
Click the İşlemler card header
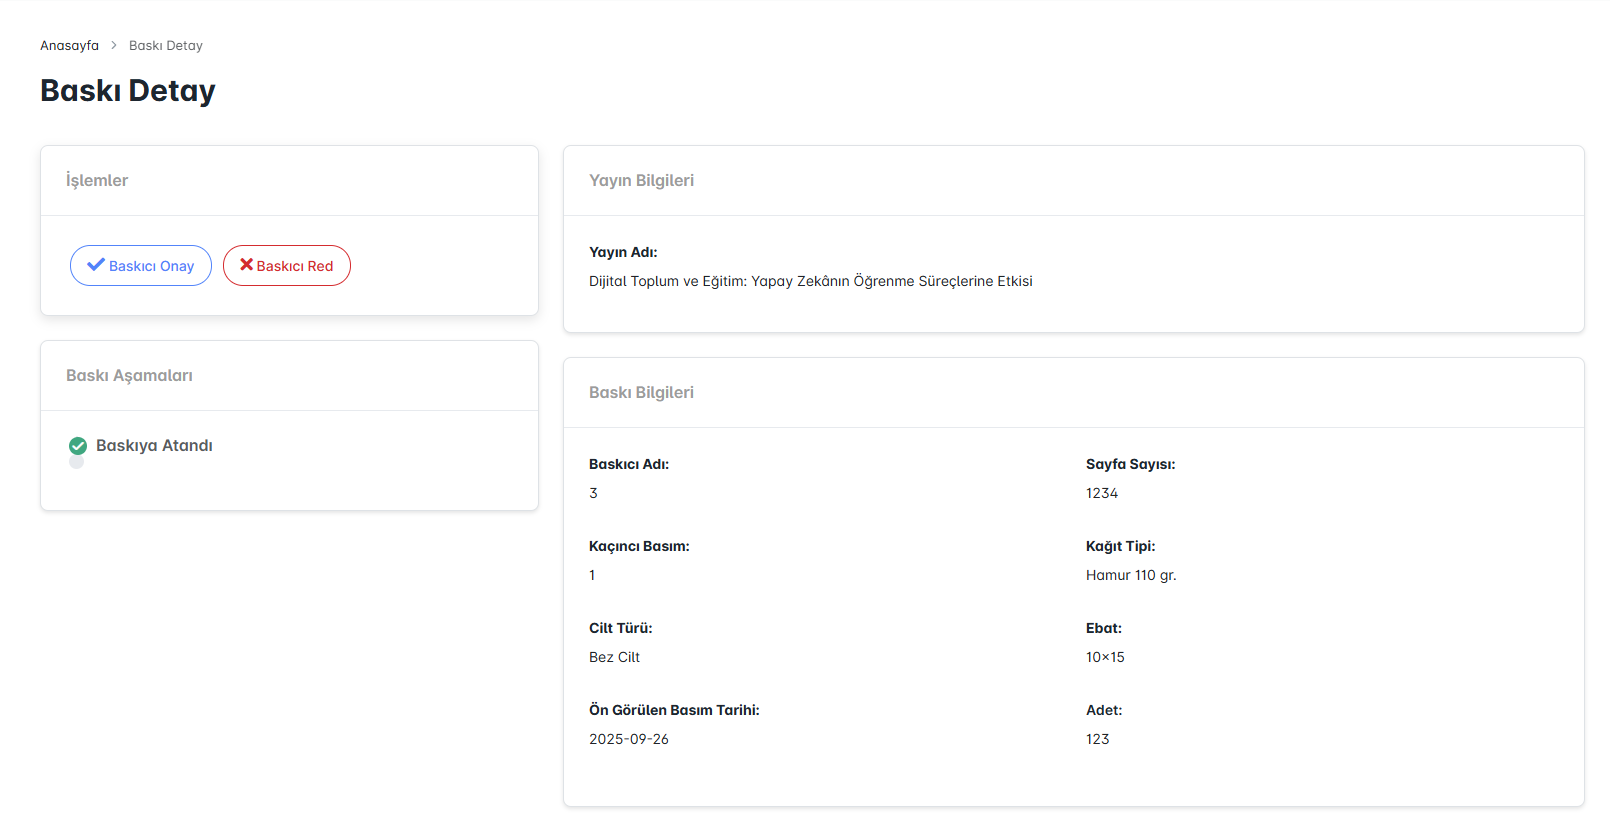97,180
